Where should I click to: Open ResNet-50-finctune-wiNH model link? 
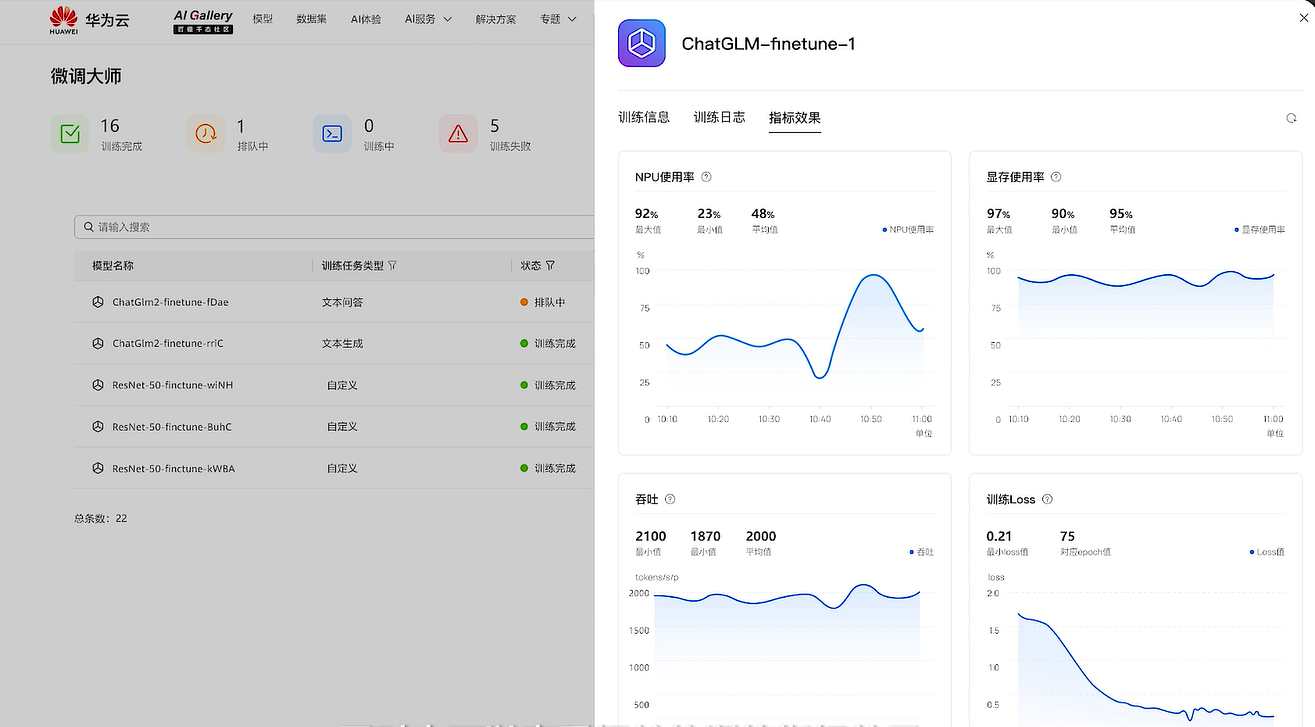173,385
